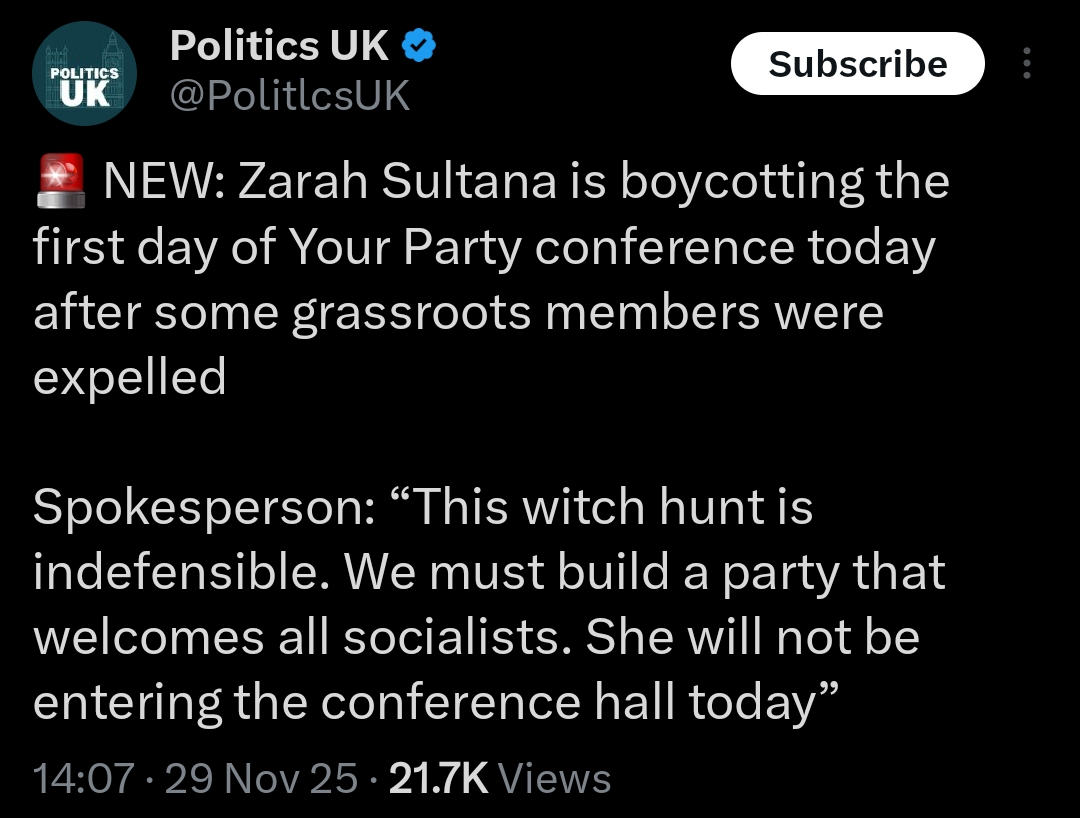This screenshot has height=818, width=1080.
Task: View the 21.7K Views count
Action: pos(499,779)
